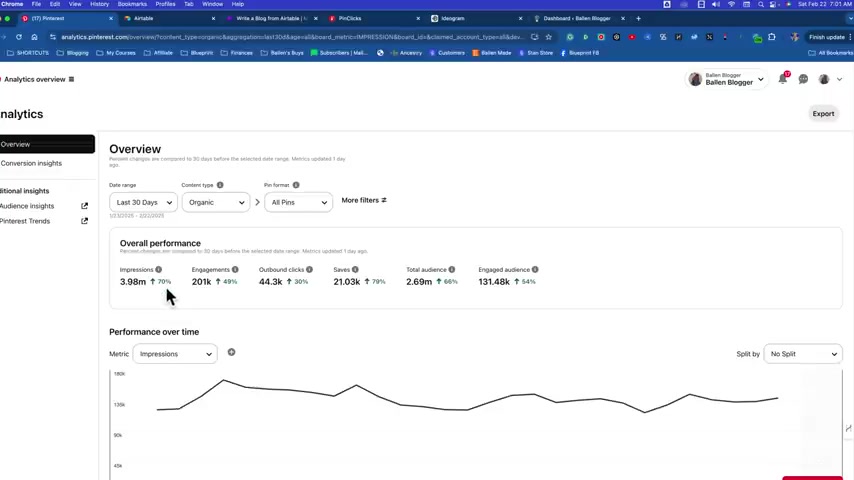
Task: Open the History menu in menu bar
Action: tap(99, 4)
